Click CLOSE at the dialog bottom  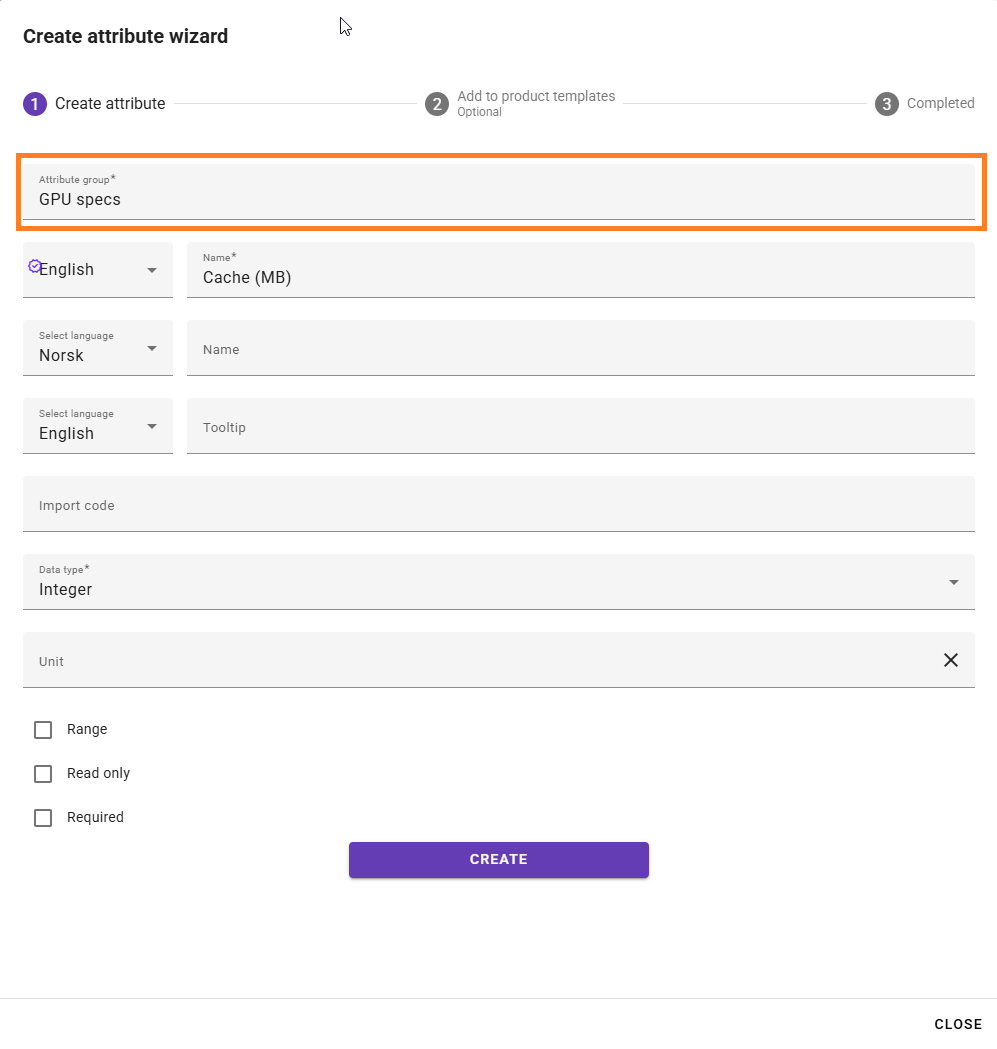[958, 1024]
